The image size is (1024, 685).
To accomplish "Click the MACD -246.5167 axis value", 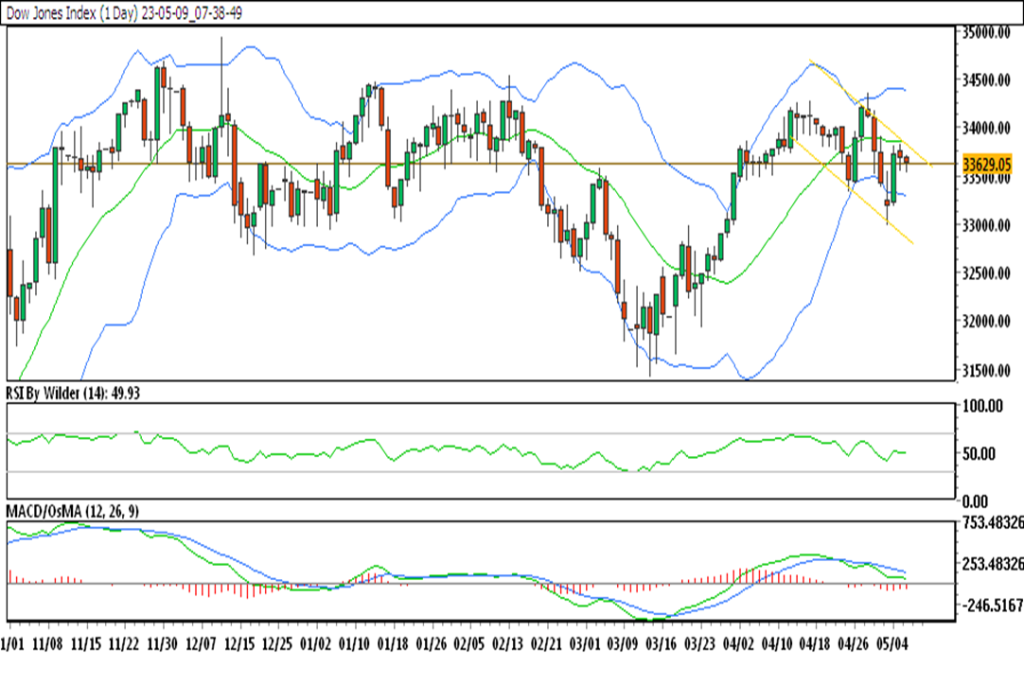I will pyautogui.click(x=993, y=605).
